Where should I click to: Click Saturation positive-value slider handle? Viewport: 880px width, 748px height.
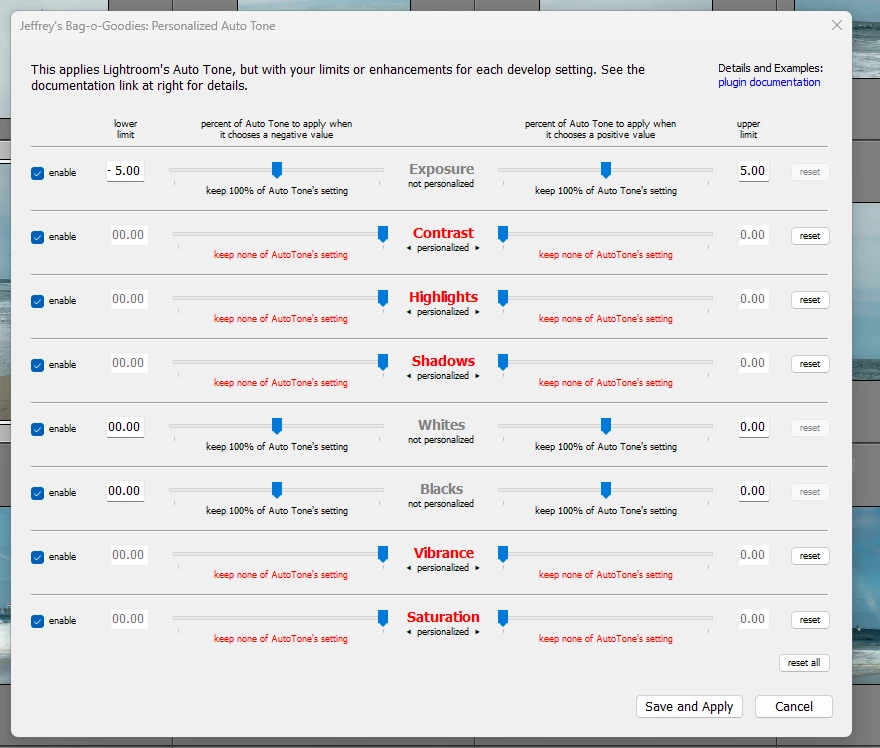click(x=503, y=618)
